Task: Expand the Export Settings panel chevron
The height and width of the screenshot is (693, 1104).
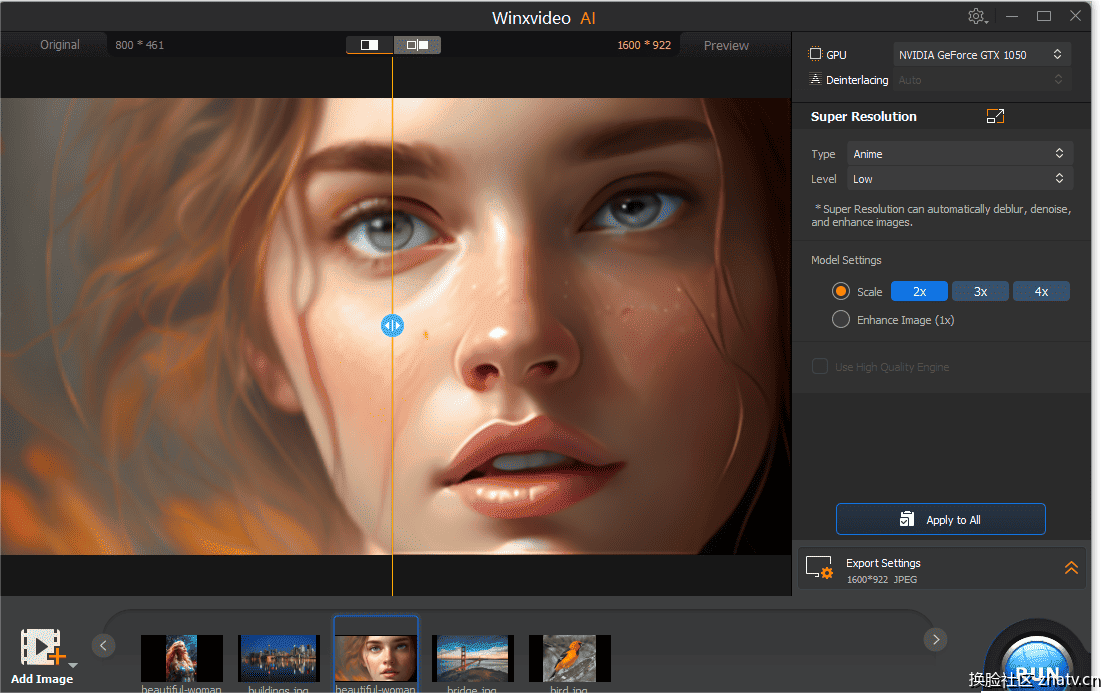Action: (1071, 568)
